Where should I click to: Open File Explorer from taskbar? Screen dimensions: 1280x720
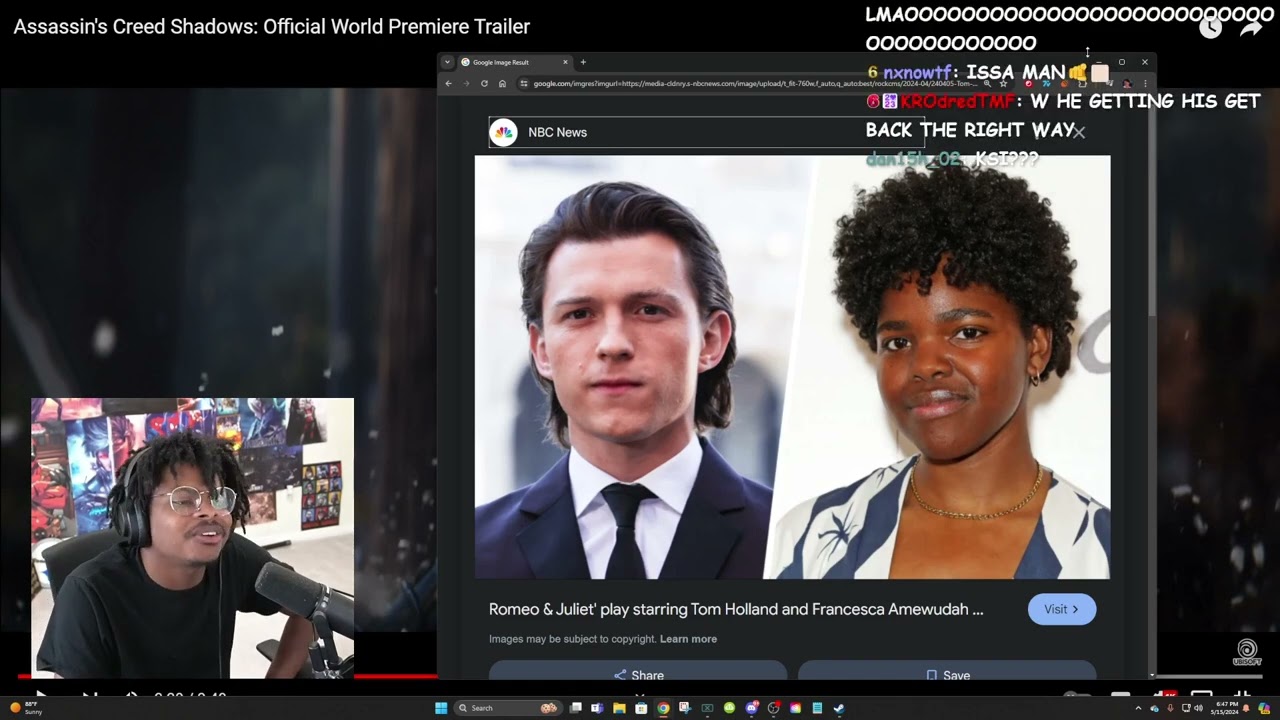pyautogui.click(x=619, y=708)
